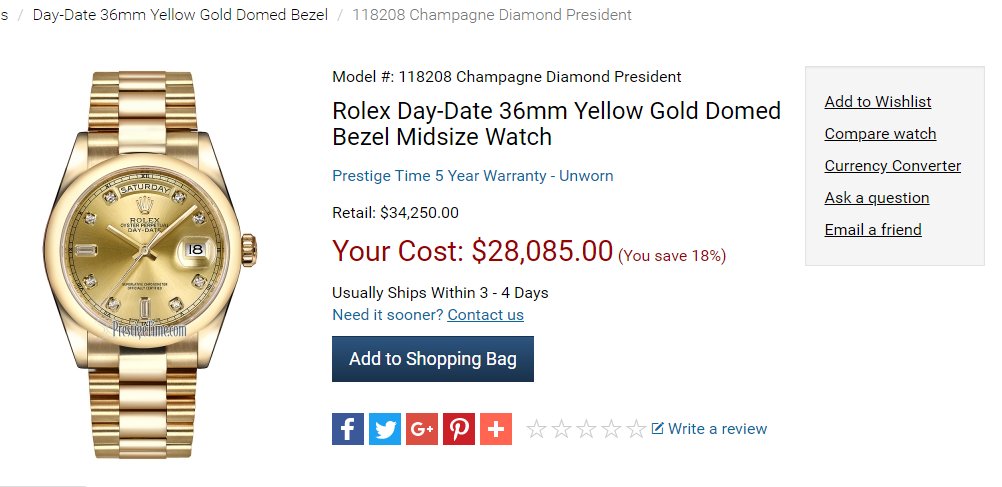The width and height of the screenshot is (1002, 487).
Task: Pin this watch on Pinterest
Action: tap(459, 429)
